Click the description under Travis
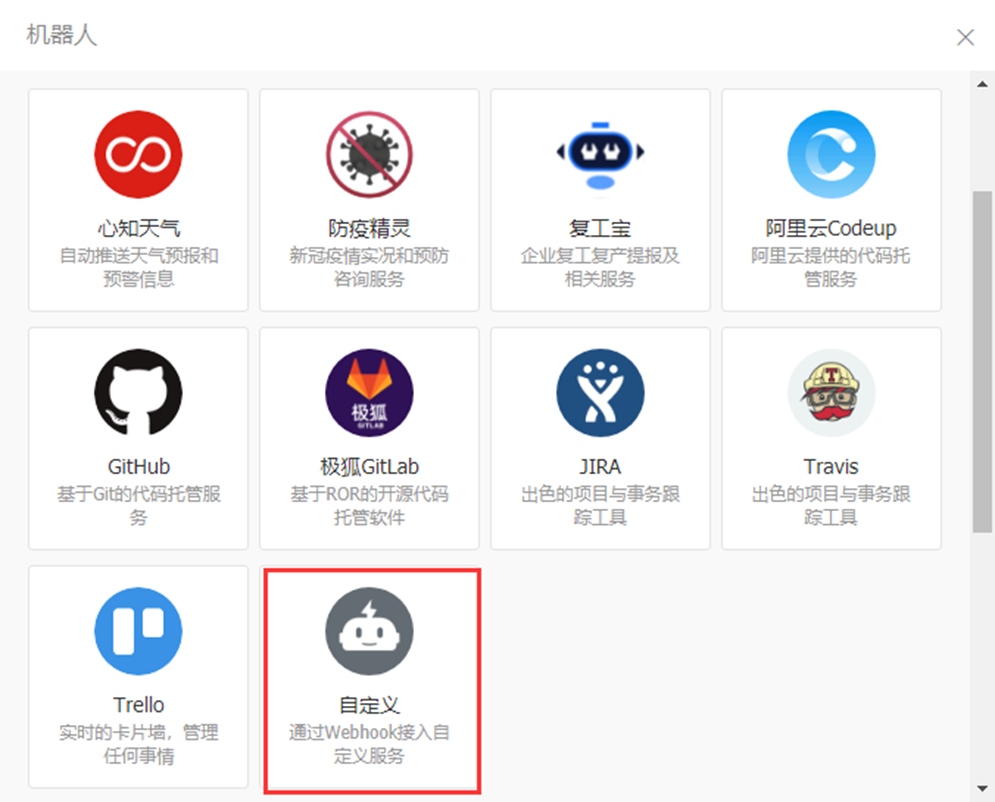 (831, 506)
